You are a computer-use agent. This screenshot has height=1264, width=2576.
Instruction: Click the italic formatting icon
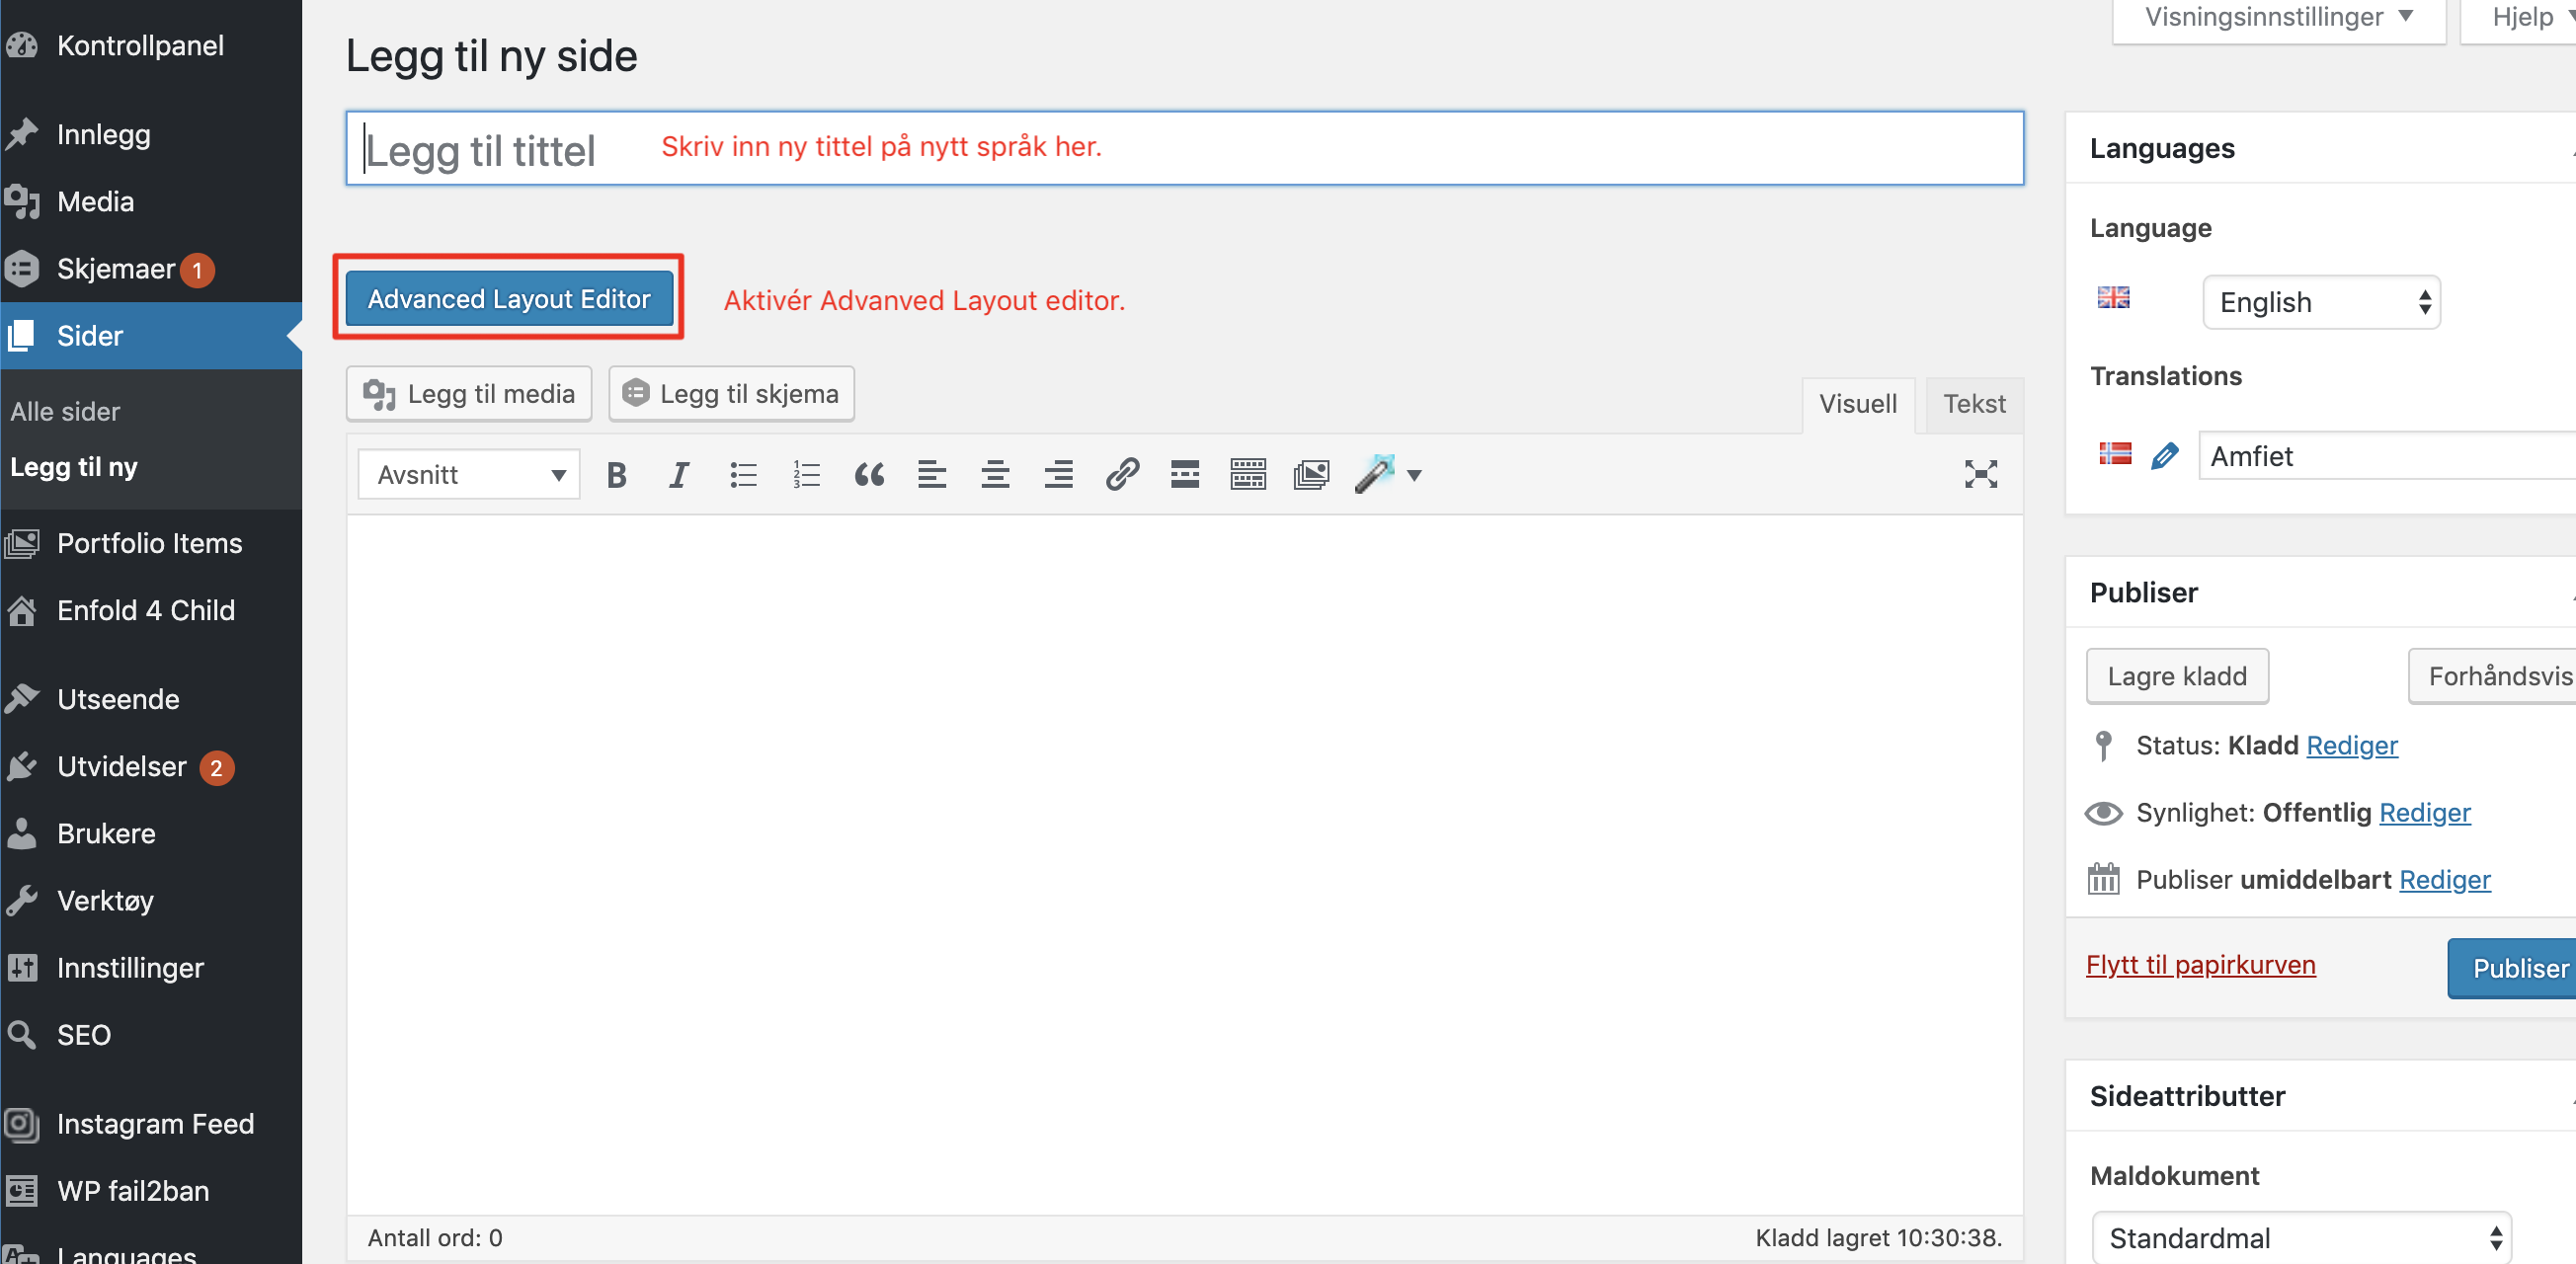click(x=679, y=475)
